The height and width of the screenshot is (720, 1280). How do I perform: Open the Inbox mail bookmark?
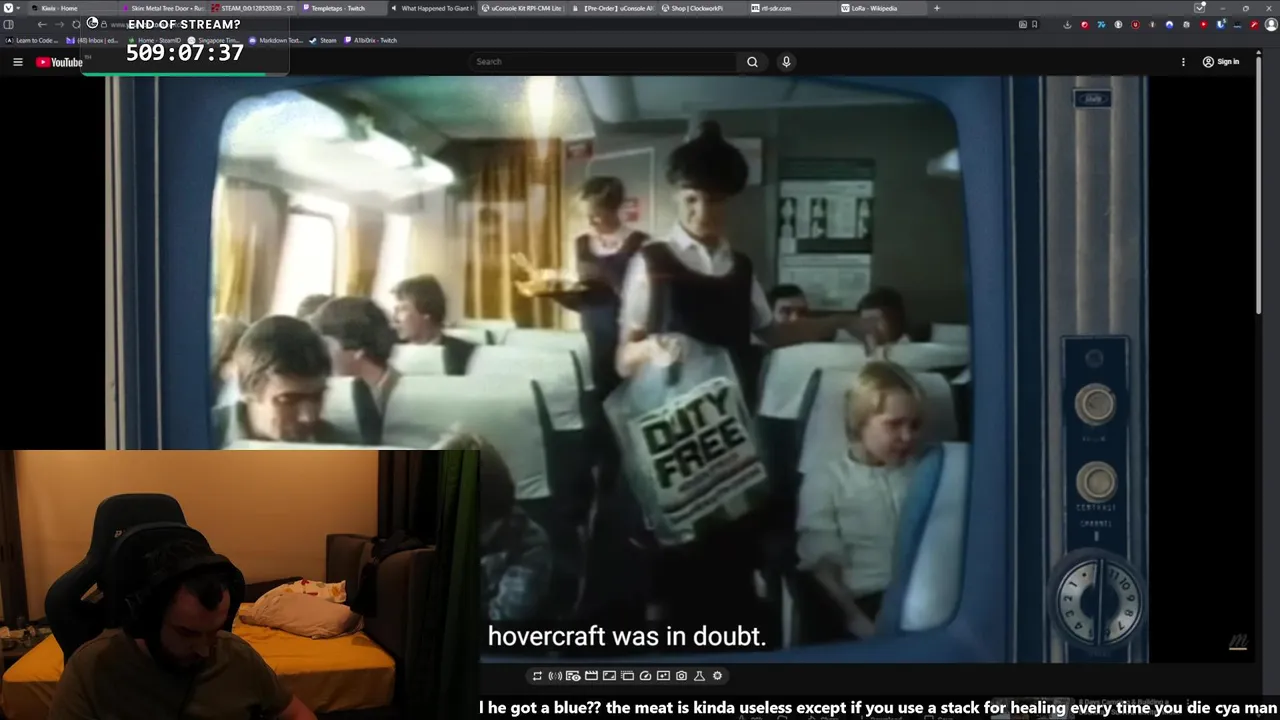click(92, 40)
